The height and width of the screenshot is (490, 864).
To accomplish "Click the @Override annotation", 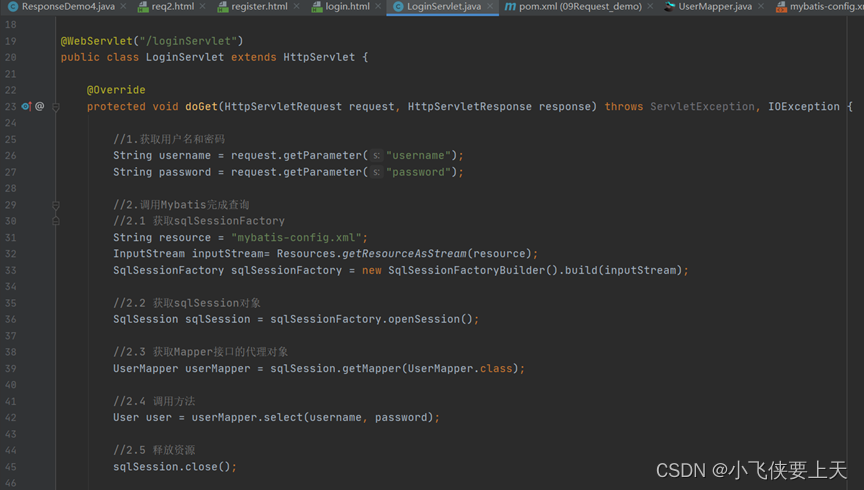I will (x=116, y=90).
